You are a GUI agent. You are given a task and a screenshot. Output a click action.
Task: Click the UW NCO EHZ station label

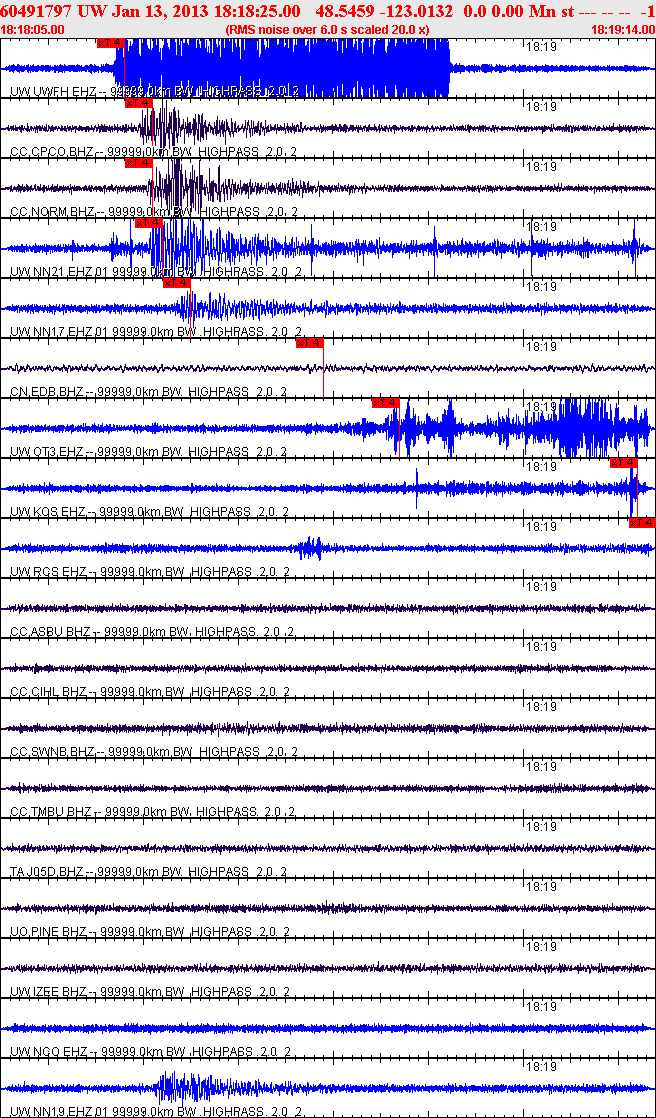150,1052
